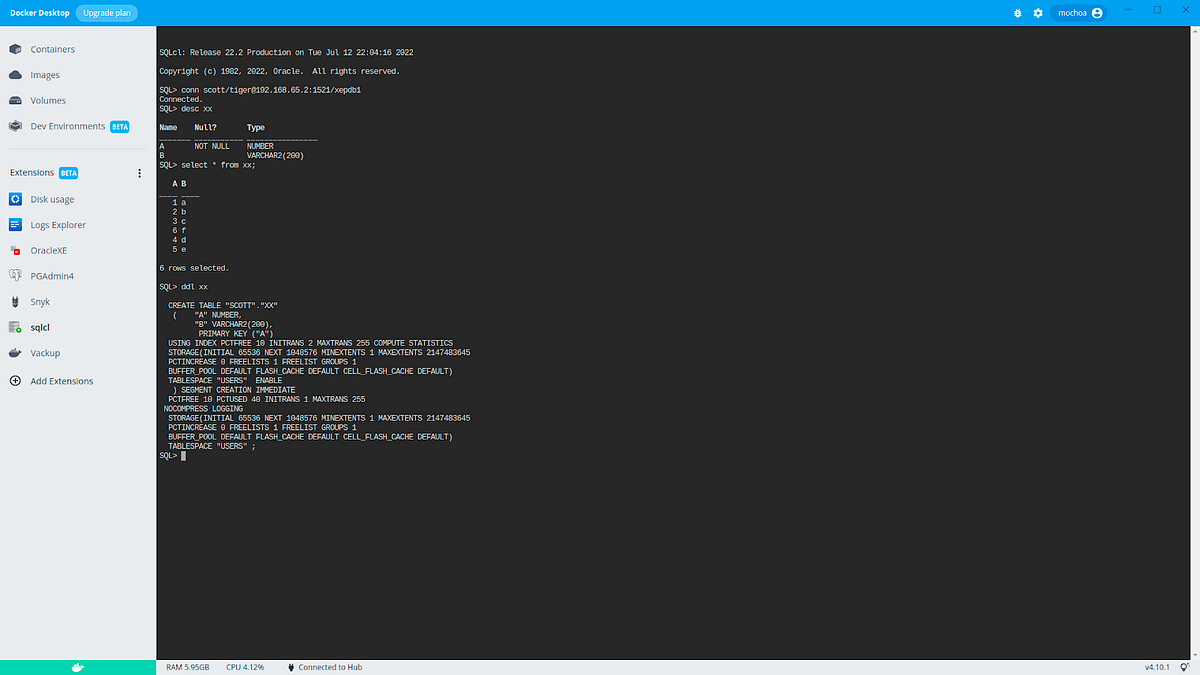This screenshot has height=675, width=1200.
Task: Click the Upgrade plan button
Action: [107, 12]
